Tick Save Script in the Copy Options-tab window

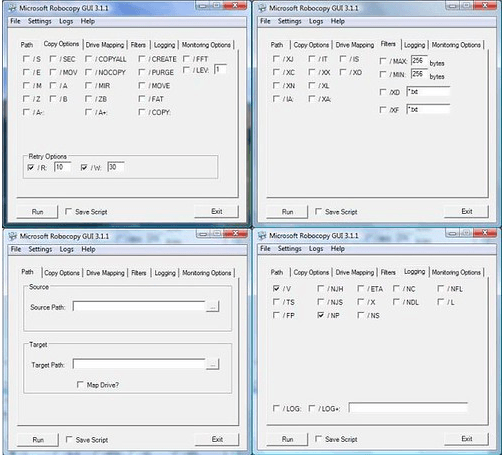(x=68, y=212)
